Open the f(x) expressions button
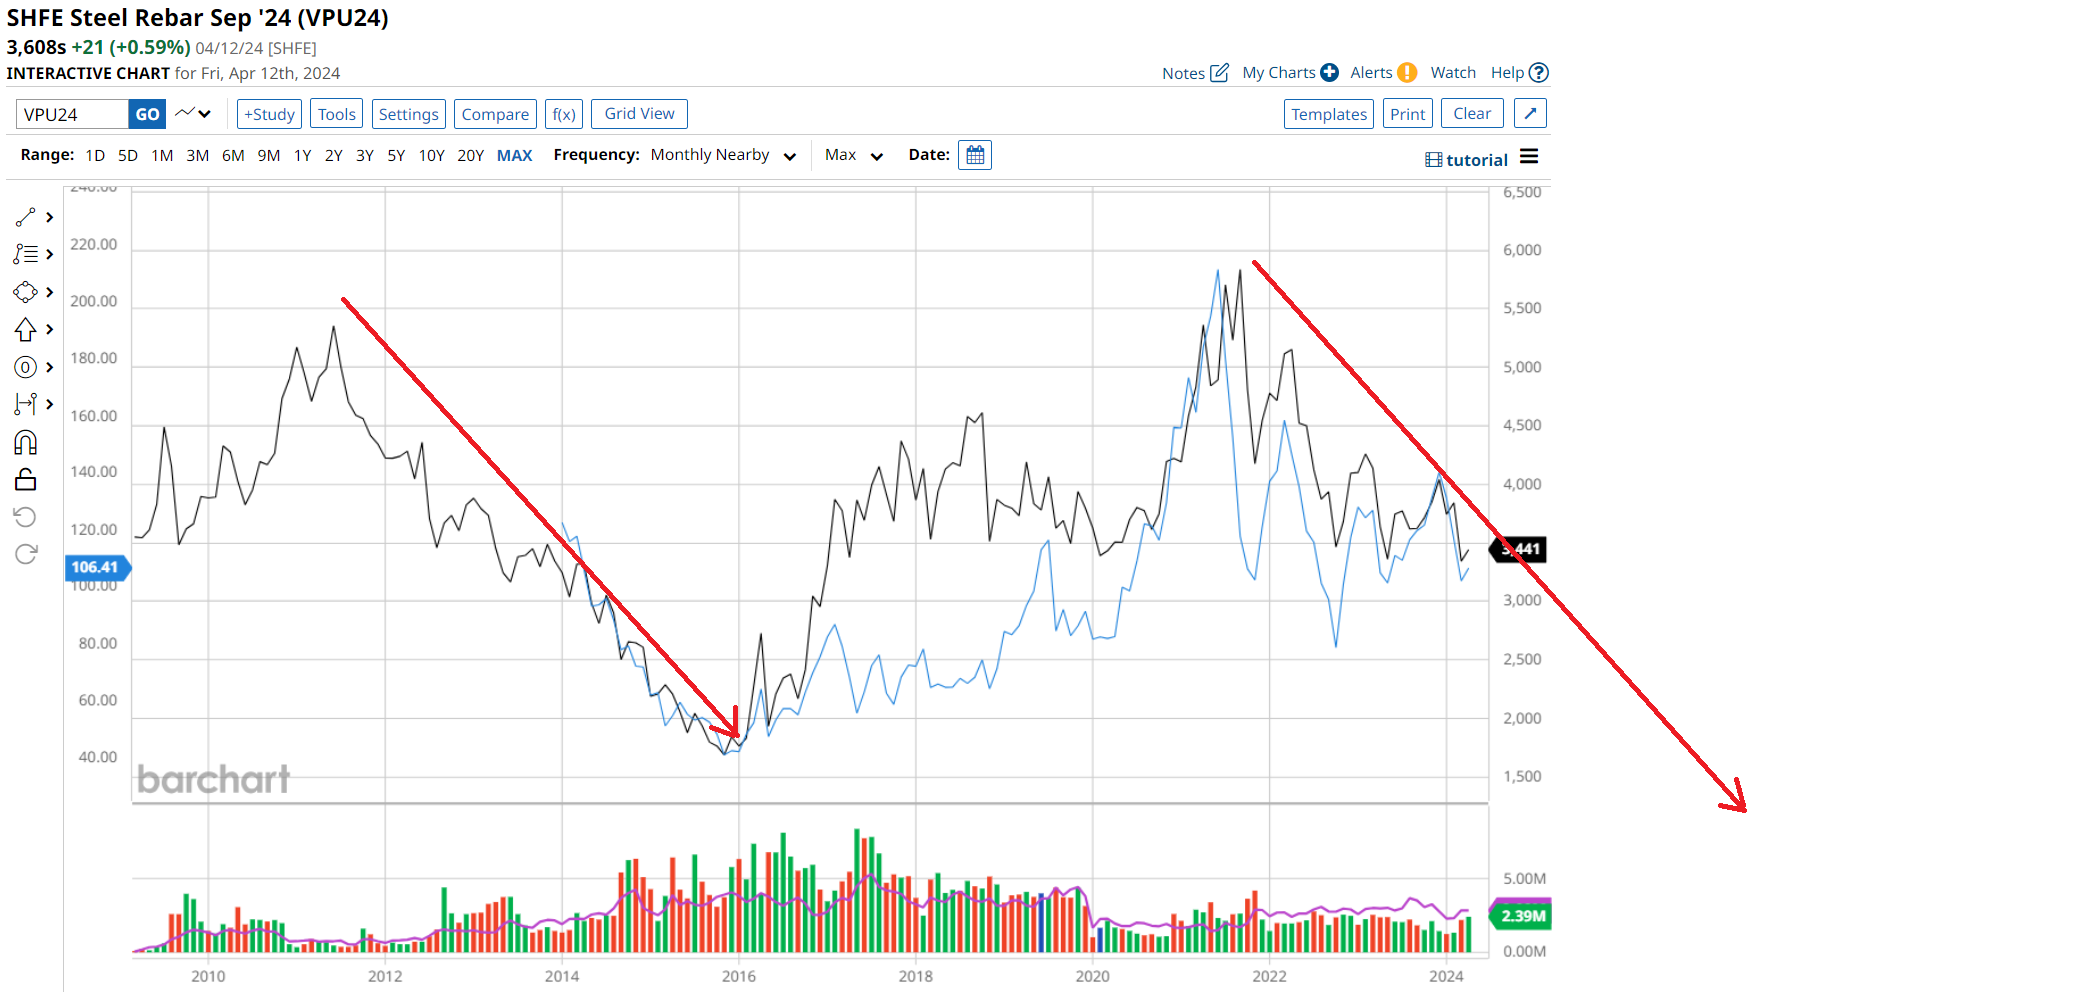 click(x=564, y=114)
